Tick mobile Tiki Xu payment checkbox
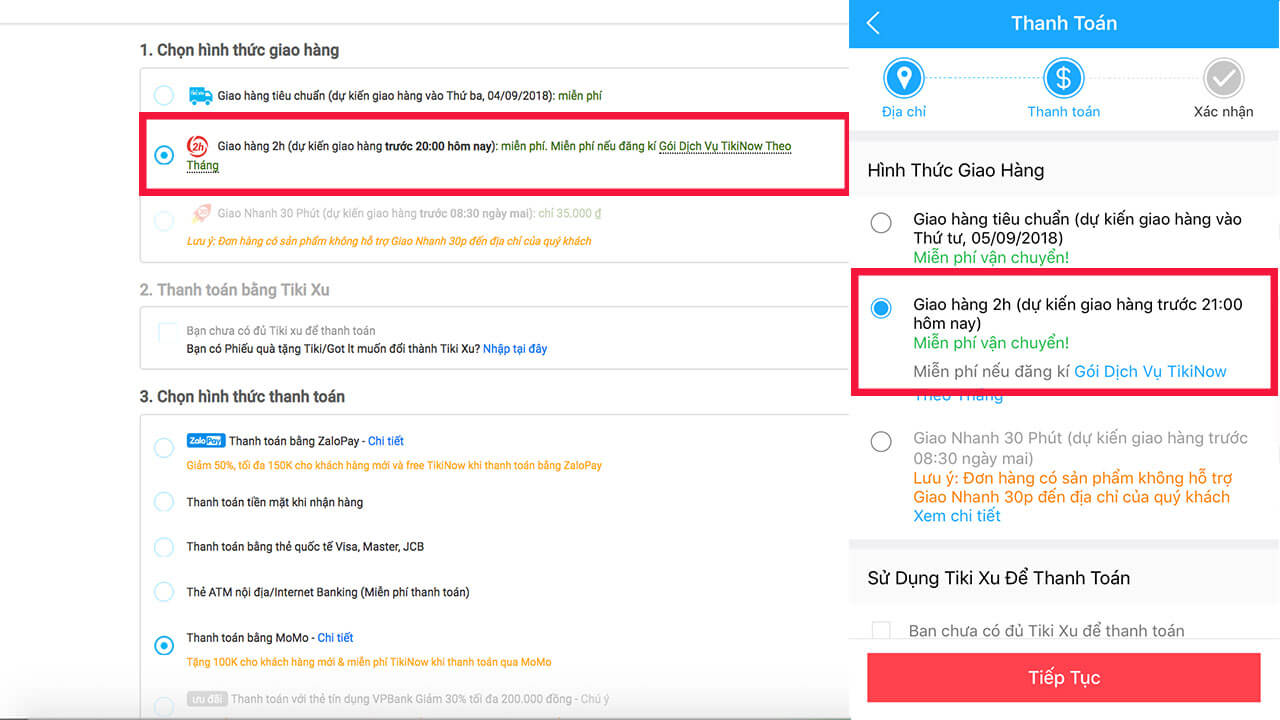Image resolution: width=1280 pixels, height=720 pixels. (881, 631)
